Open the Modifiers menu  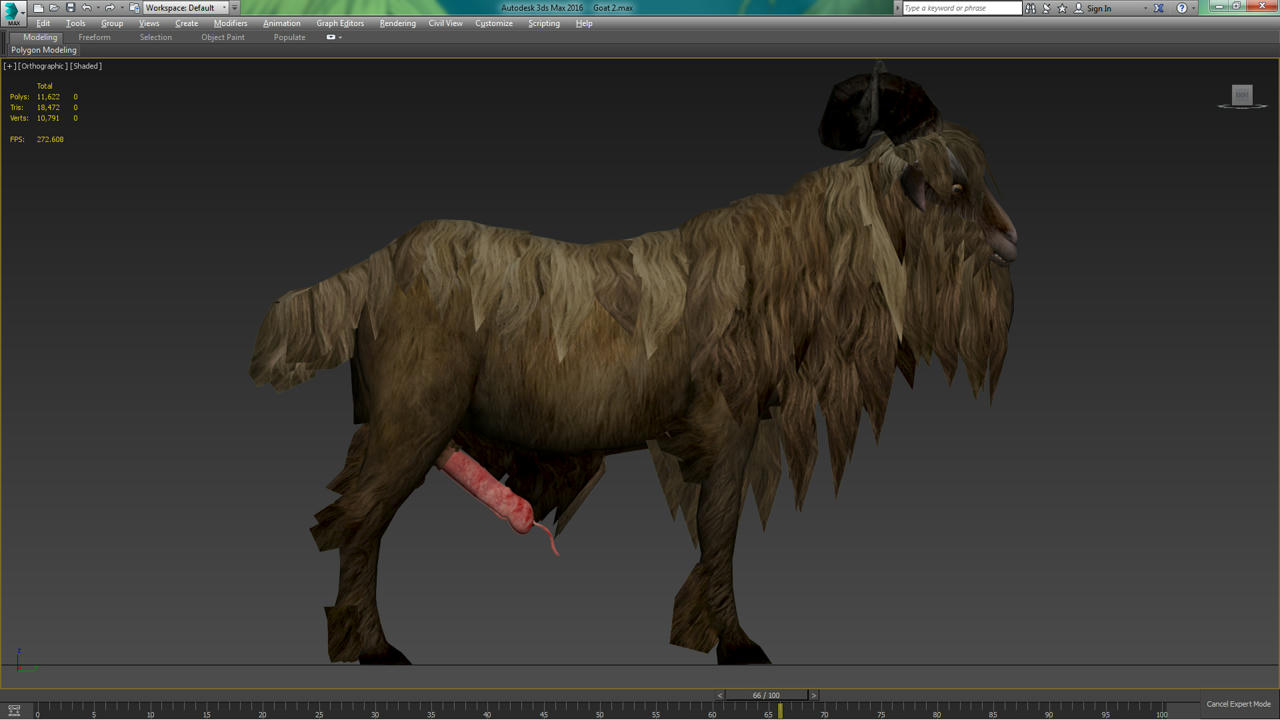(230, 23)
